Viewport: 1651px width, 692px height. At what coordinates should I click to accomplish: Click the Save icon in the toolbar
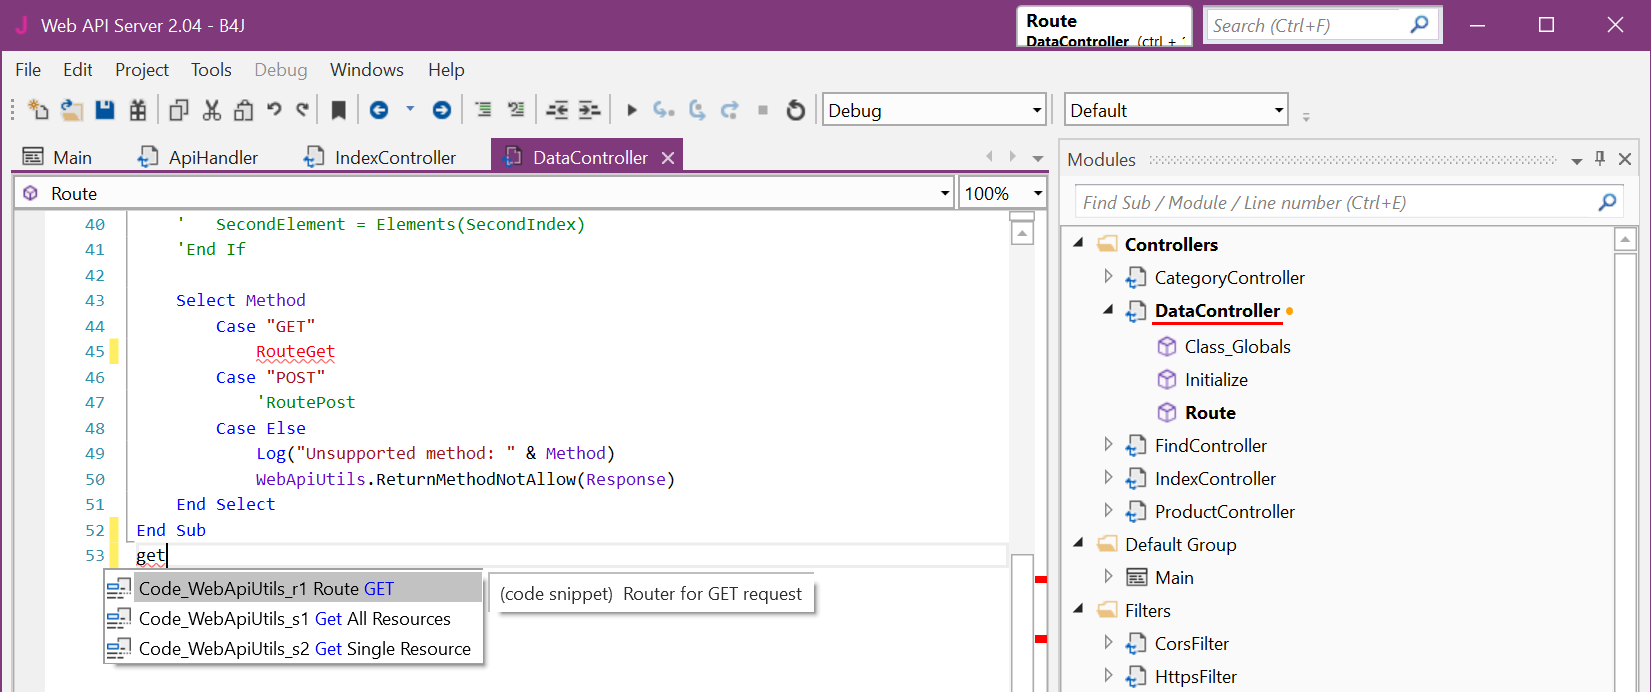[105, 110]
